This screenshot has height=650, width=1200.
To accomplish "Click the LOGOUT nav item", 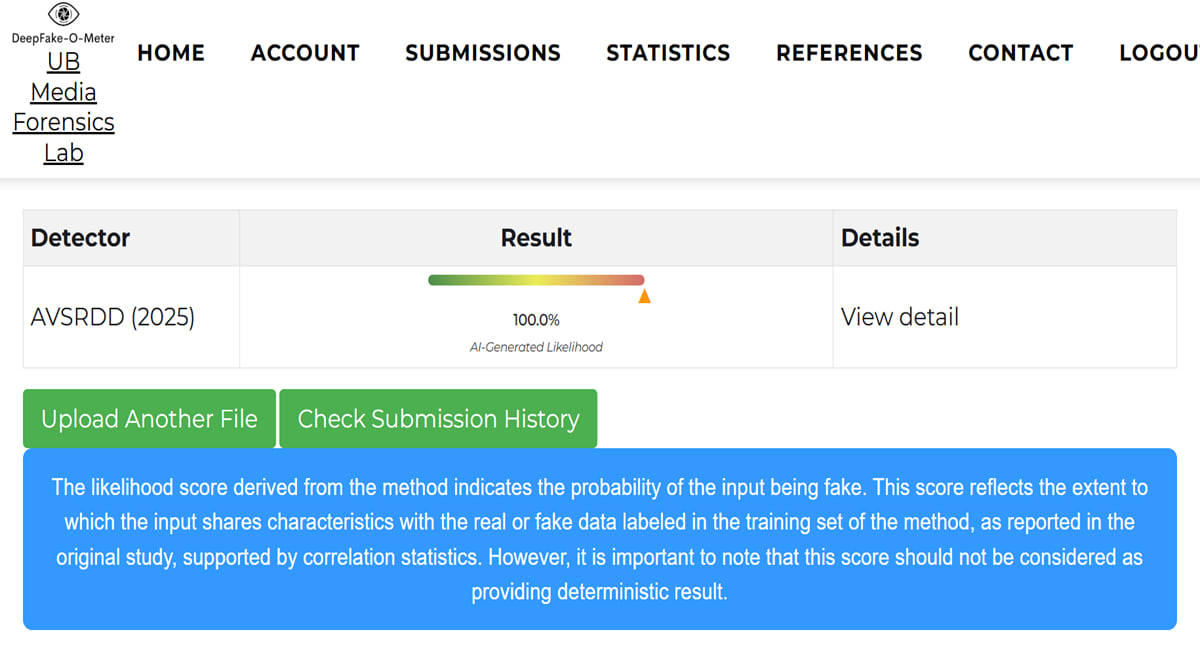I will coord(1160,53).
